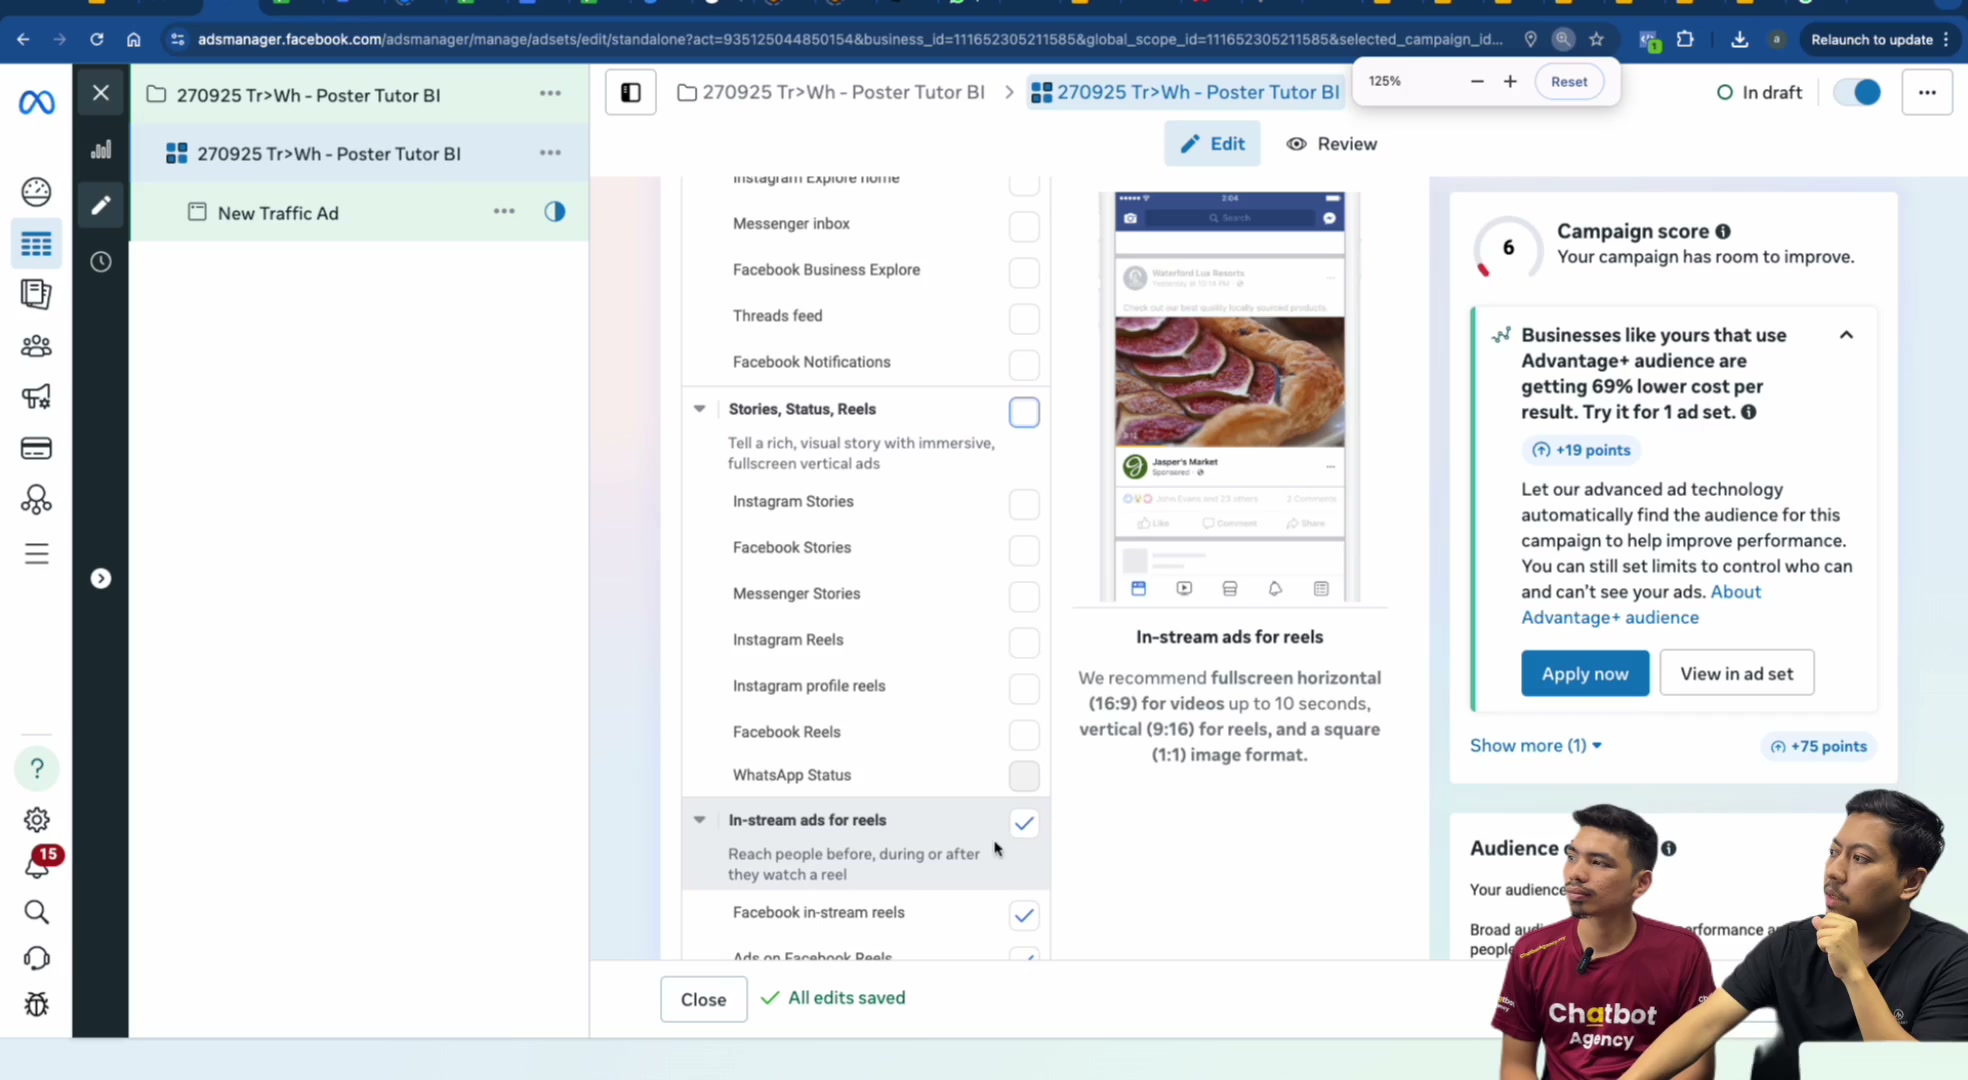
Task: Open the Meta logo home menu
Action: point(37,102)
